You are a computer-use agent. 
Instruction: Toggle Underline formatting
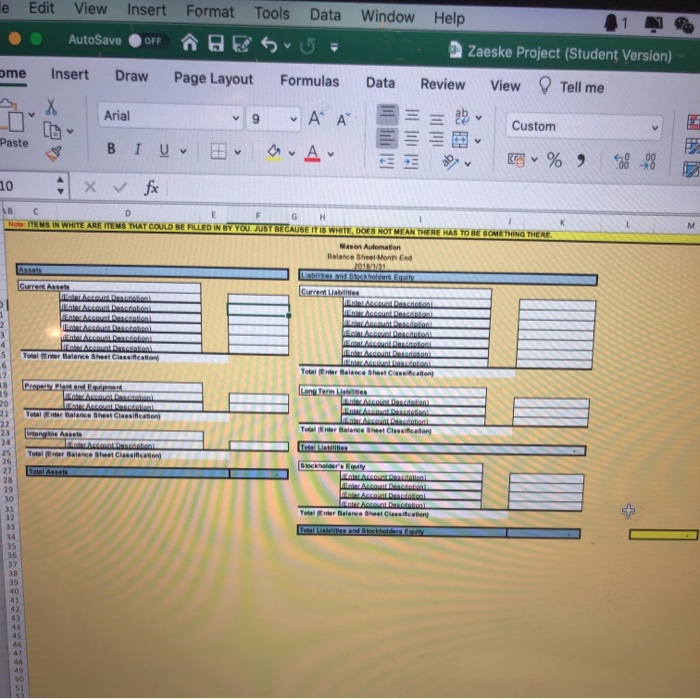click(x=164, y=150)
